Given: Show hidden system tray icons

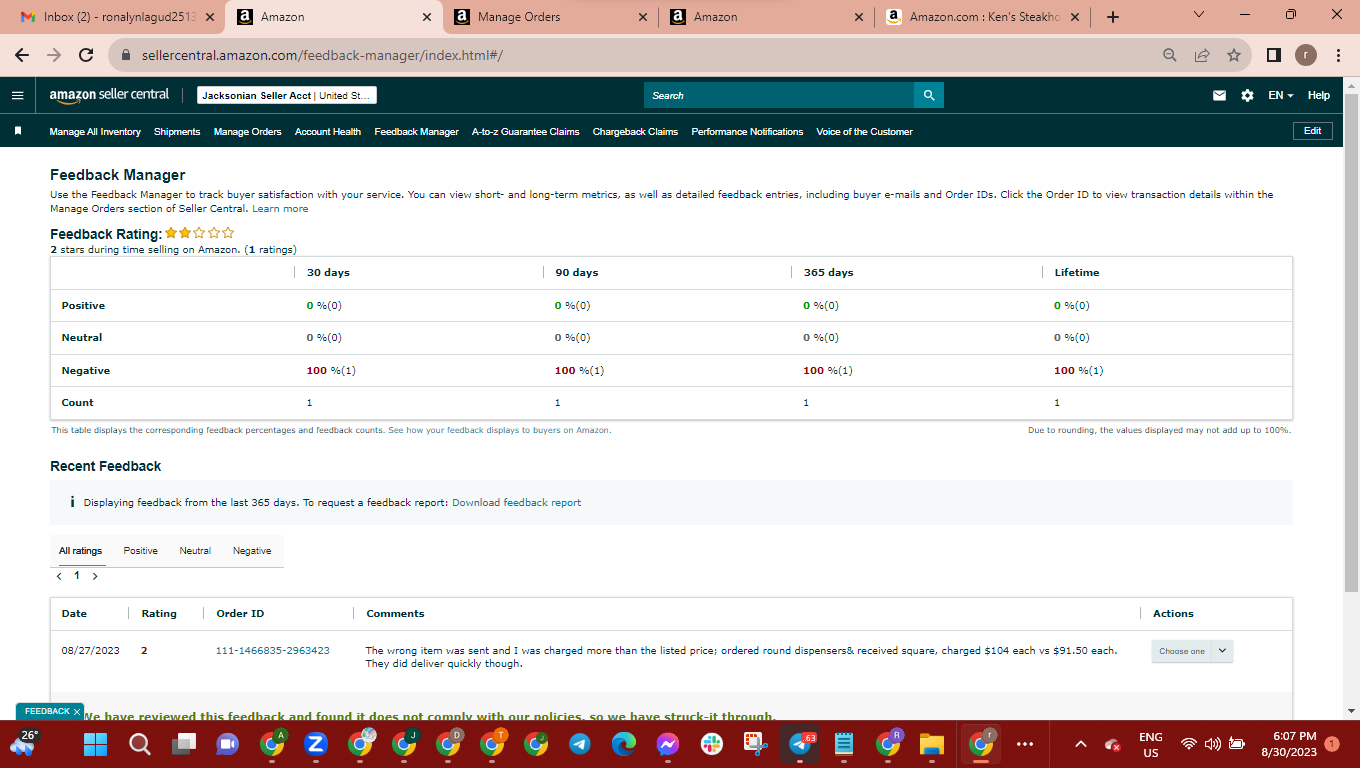Looking at the screenshot, I should [x=1080, y=744].
